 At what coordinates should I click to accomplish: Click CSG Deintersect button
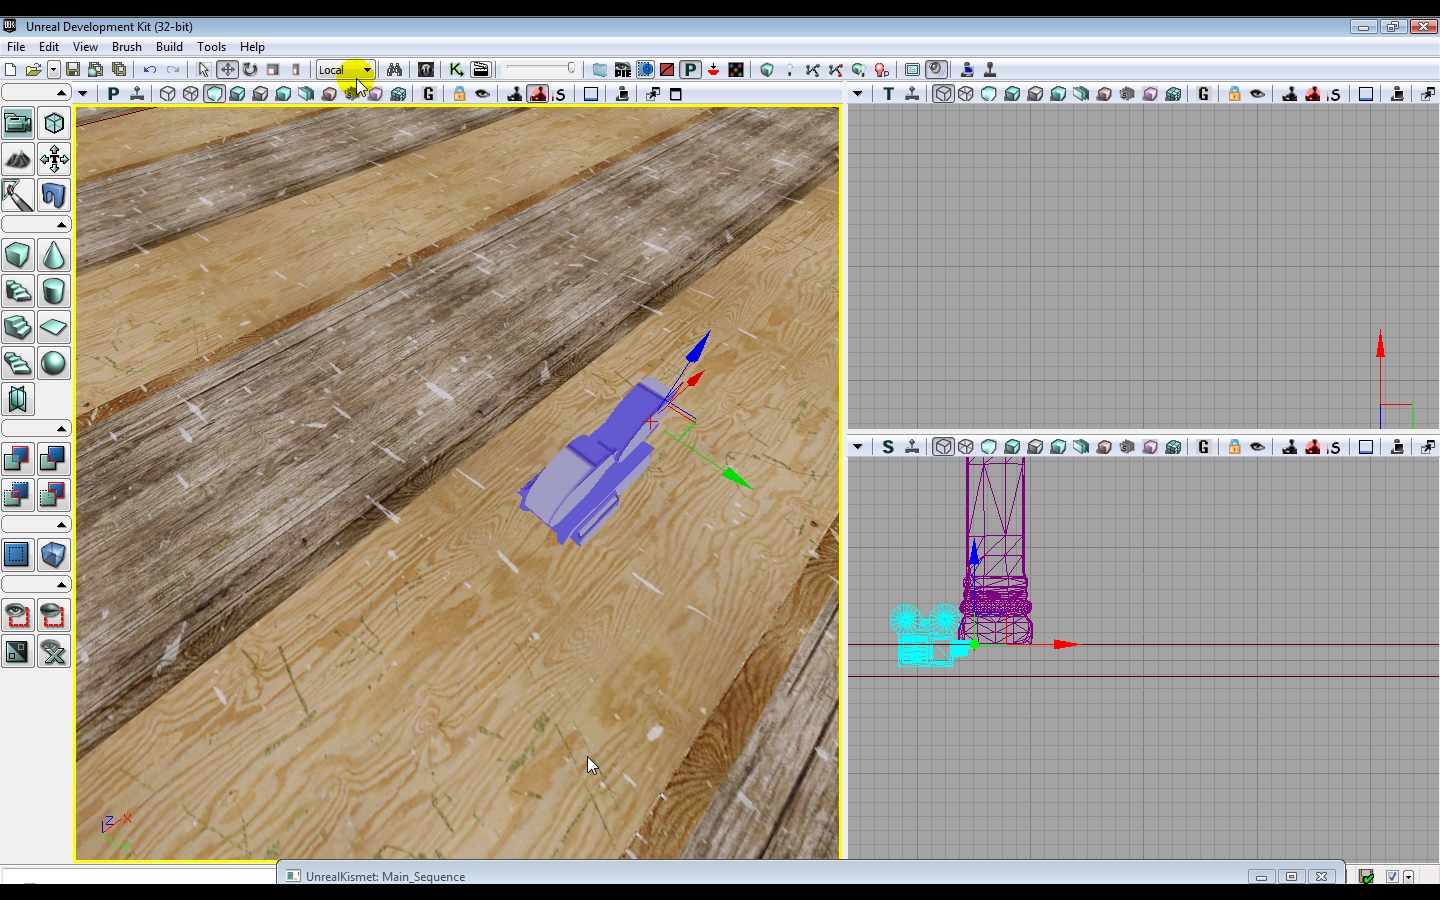(54, 495)
